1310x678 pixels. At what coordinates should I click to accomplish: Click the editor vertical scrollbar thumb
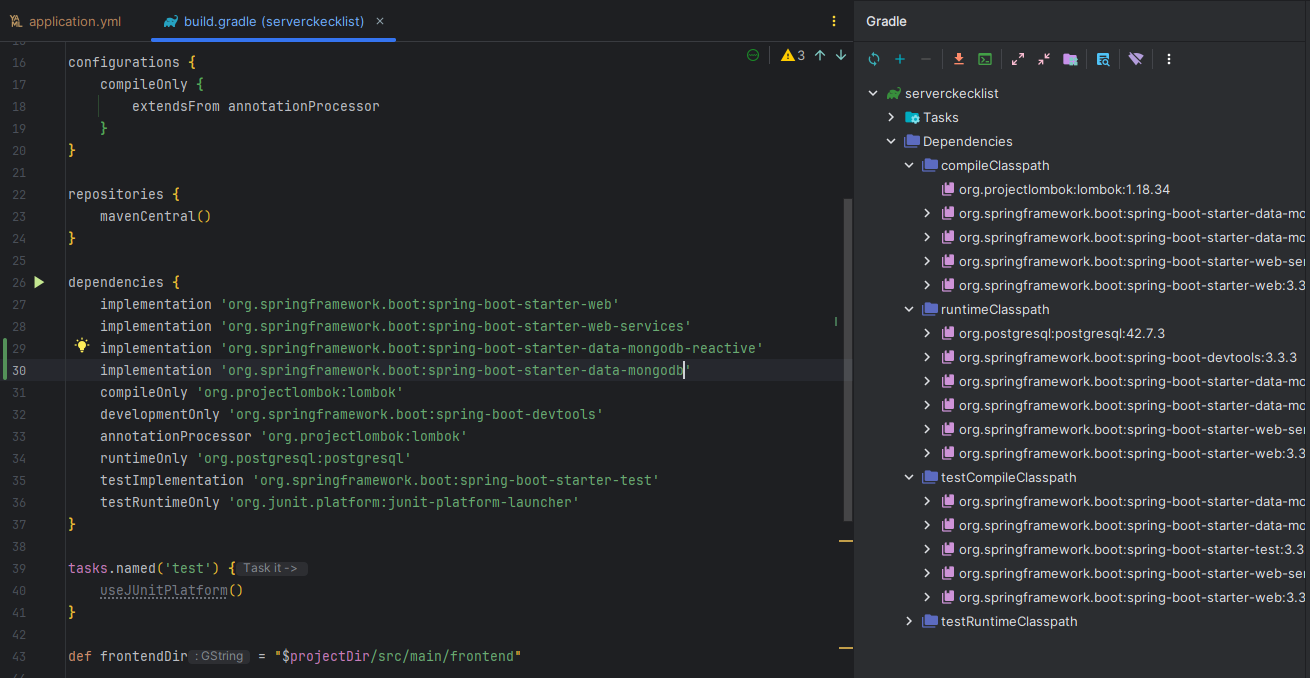click(848, 360)
